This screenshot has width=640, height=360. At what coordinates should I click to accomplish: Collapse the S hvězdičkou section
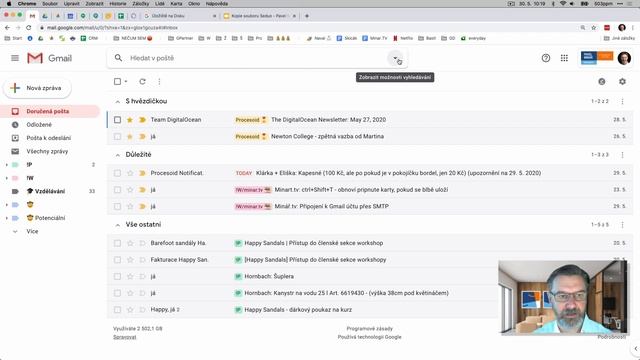[x=118, y=101]
